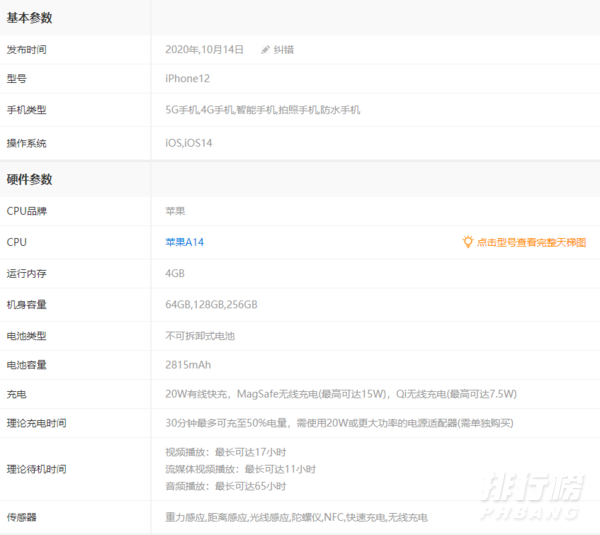Screen dimensions: 600x535
Task: Select the 音频播放：最长可达65小时 line
Action: (x=226, y=486)
